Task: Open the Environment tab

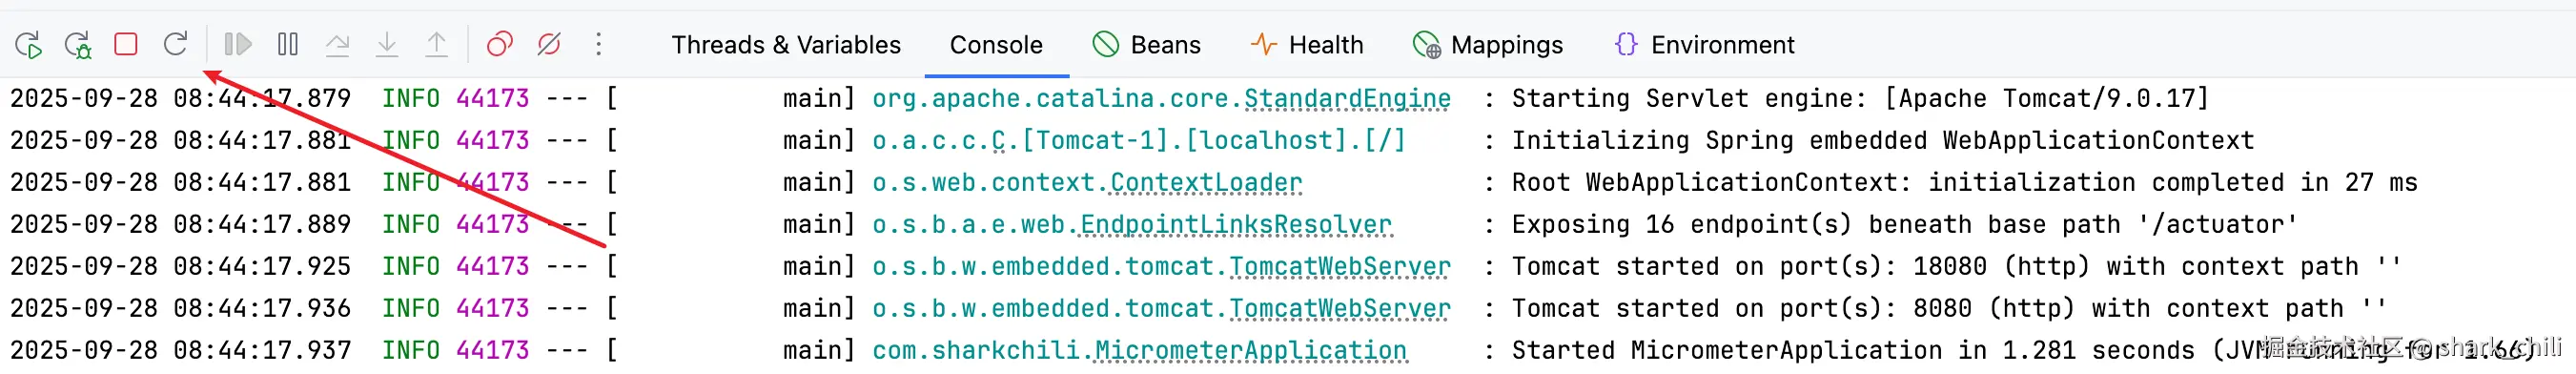Action: point(1704,45)
